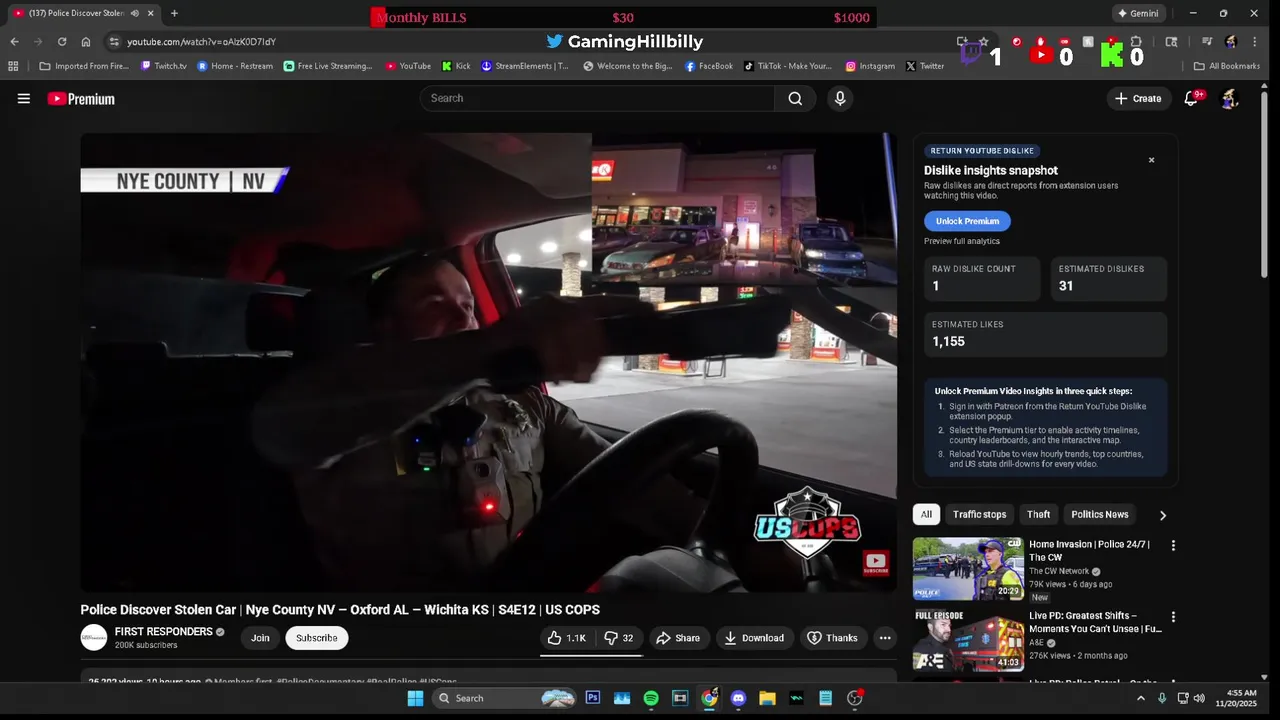This screenshot has width=1280, height=720.
Task: Open Twitter bookmark
Action: click(x=925, y=66)
